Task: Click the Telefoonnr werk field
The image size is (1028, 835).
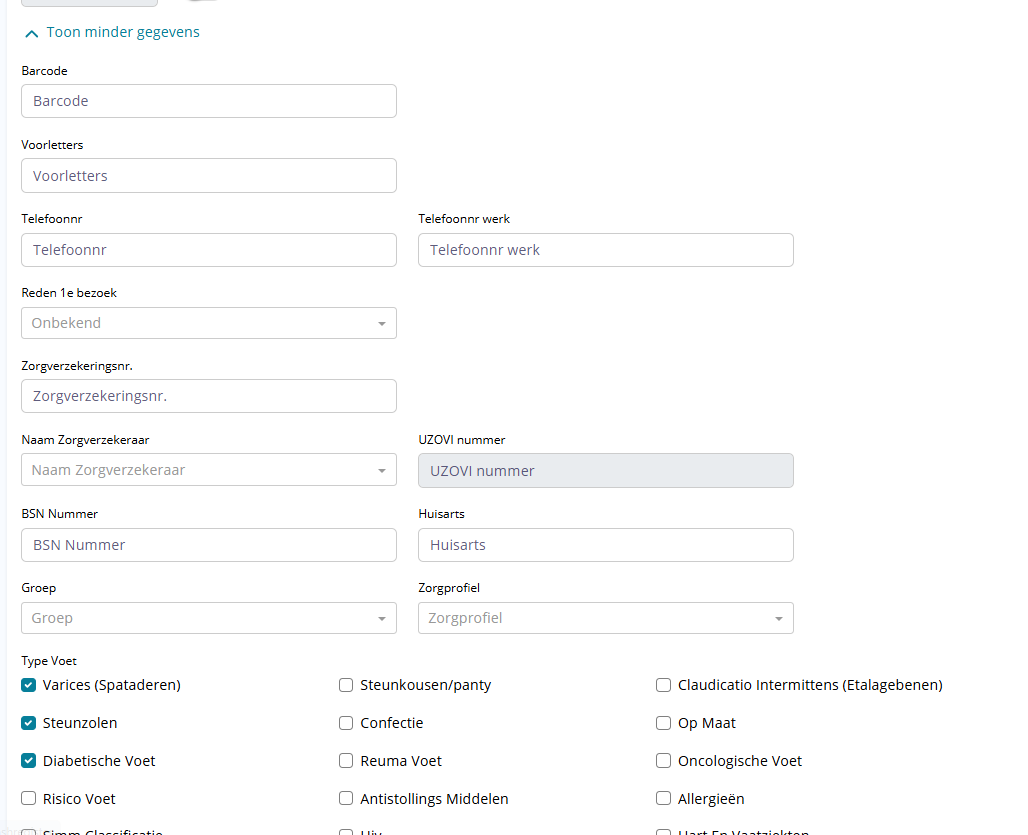Action: click(x=605, y=250)
